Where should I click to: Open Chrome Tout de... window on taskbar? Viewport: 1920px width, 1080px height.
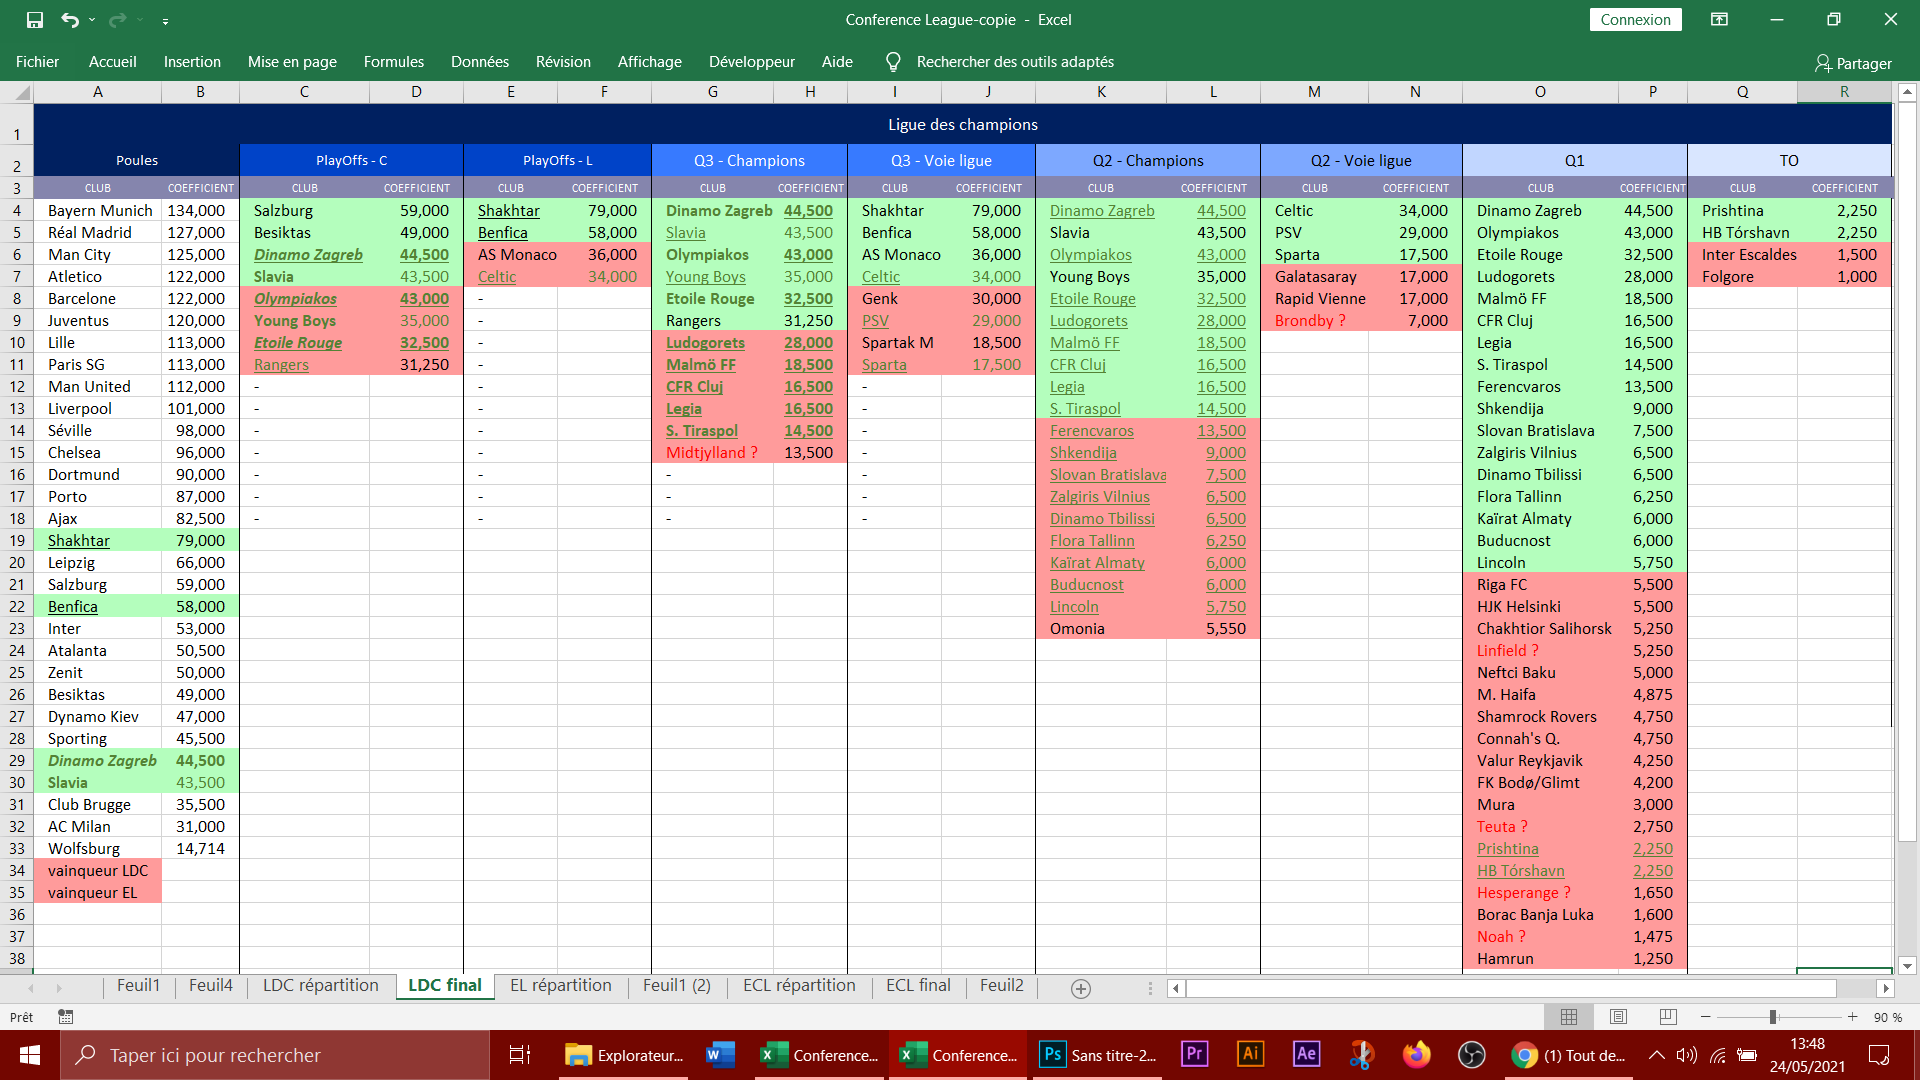(x=1567, y=1055)
